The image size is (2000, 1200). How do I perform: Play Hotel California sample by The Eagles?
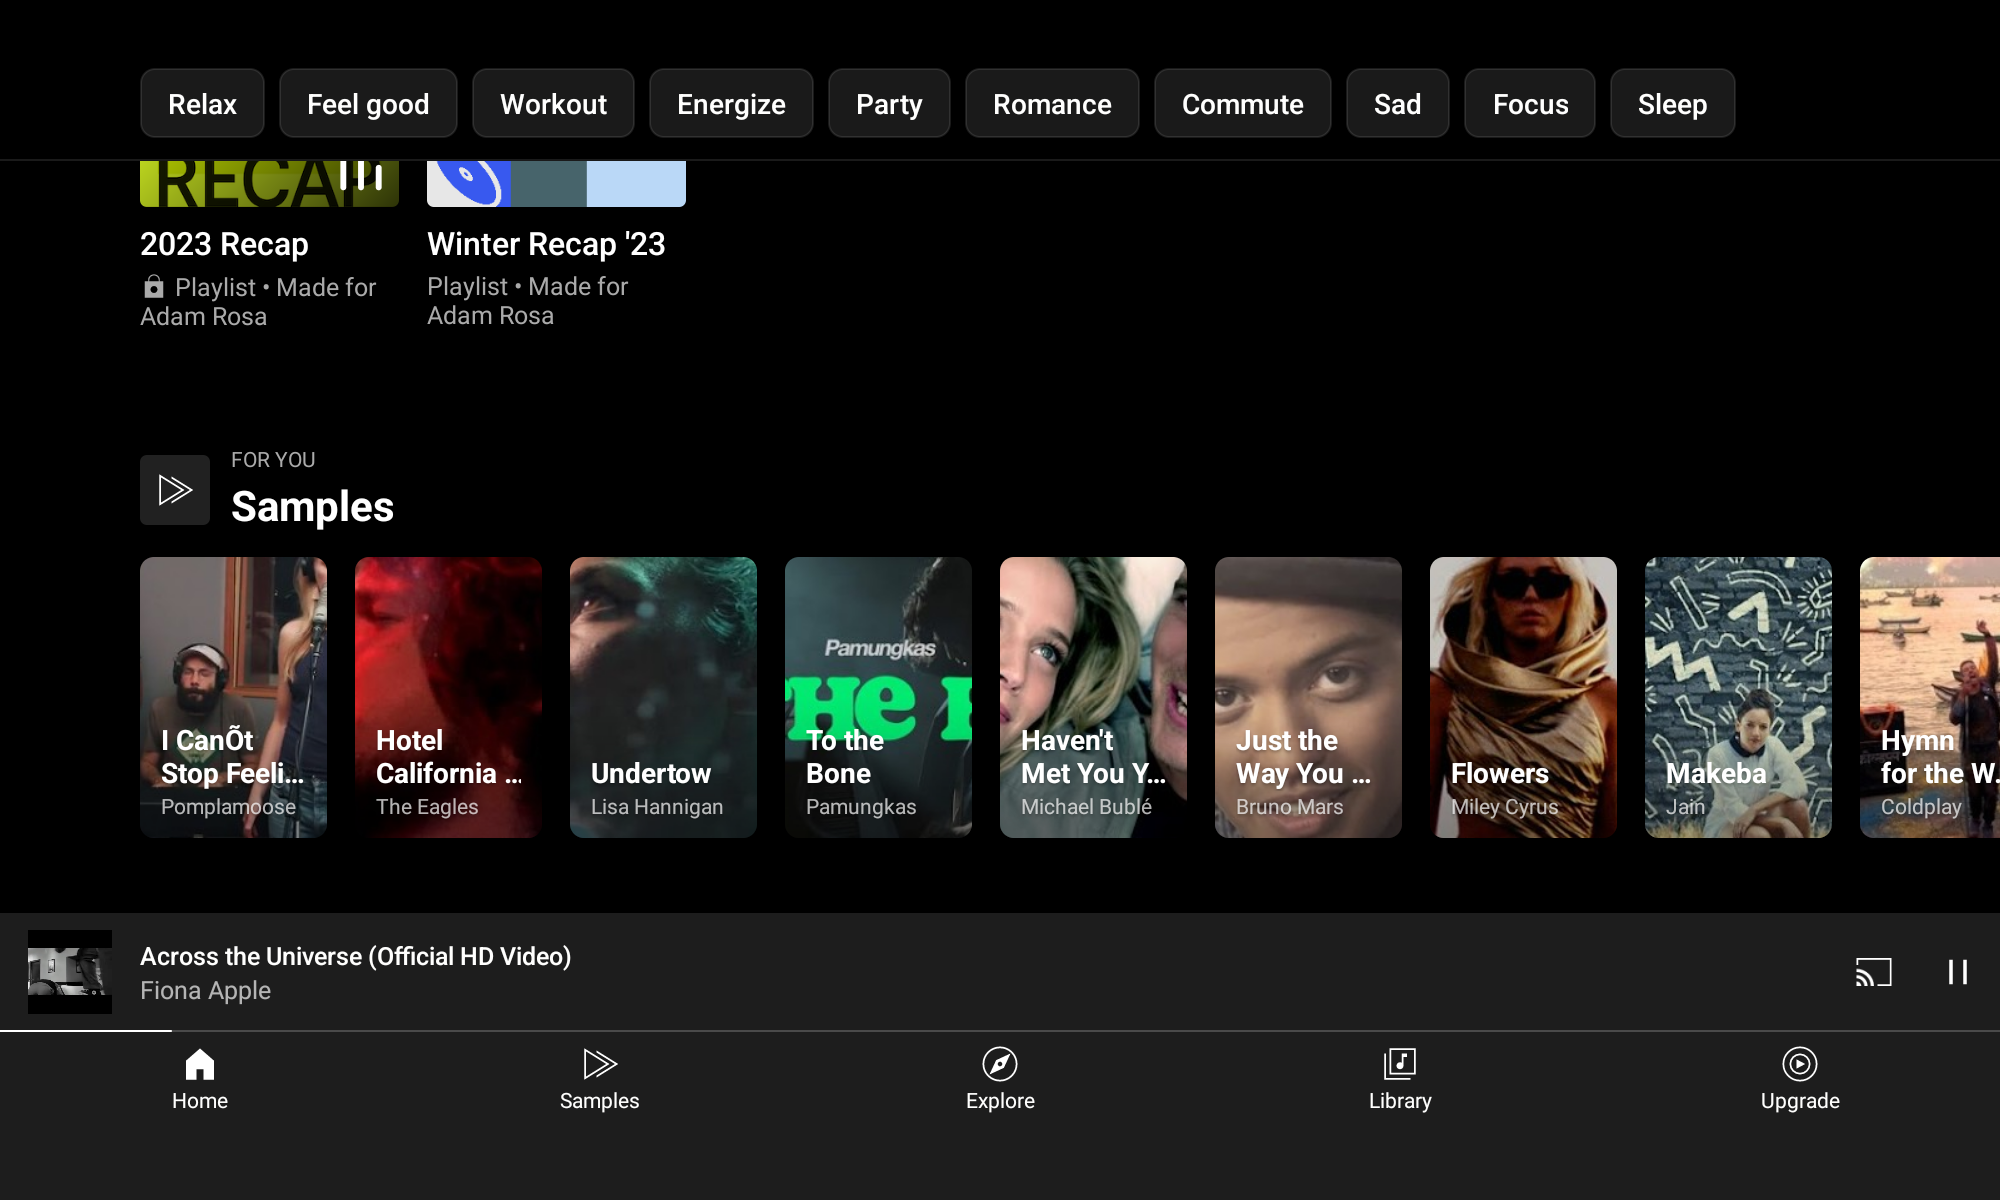tap(448, 697)
